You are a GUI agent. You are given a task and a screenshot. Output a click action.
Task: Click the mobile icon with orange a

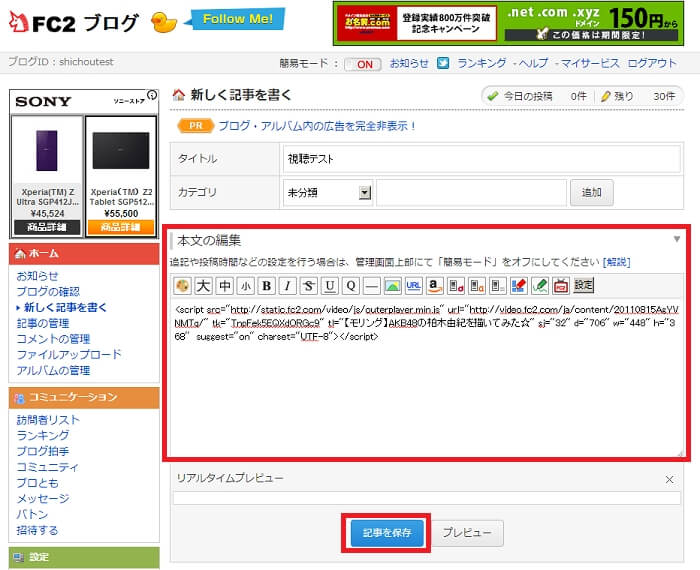pos(477,286)
